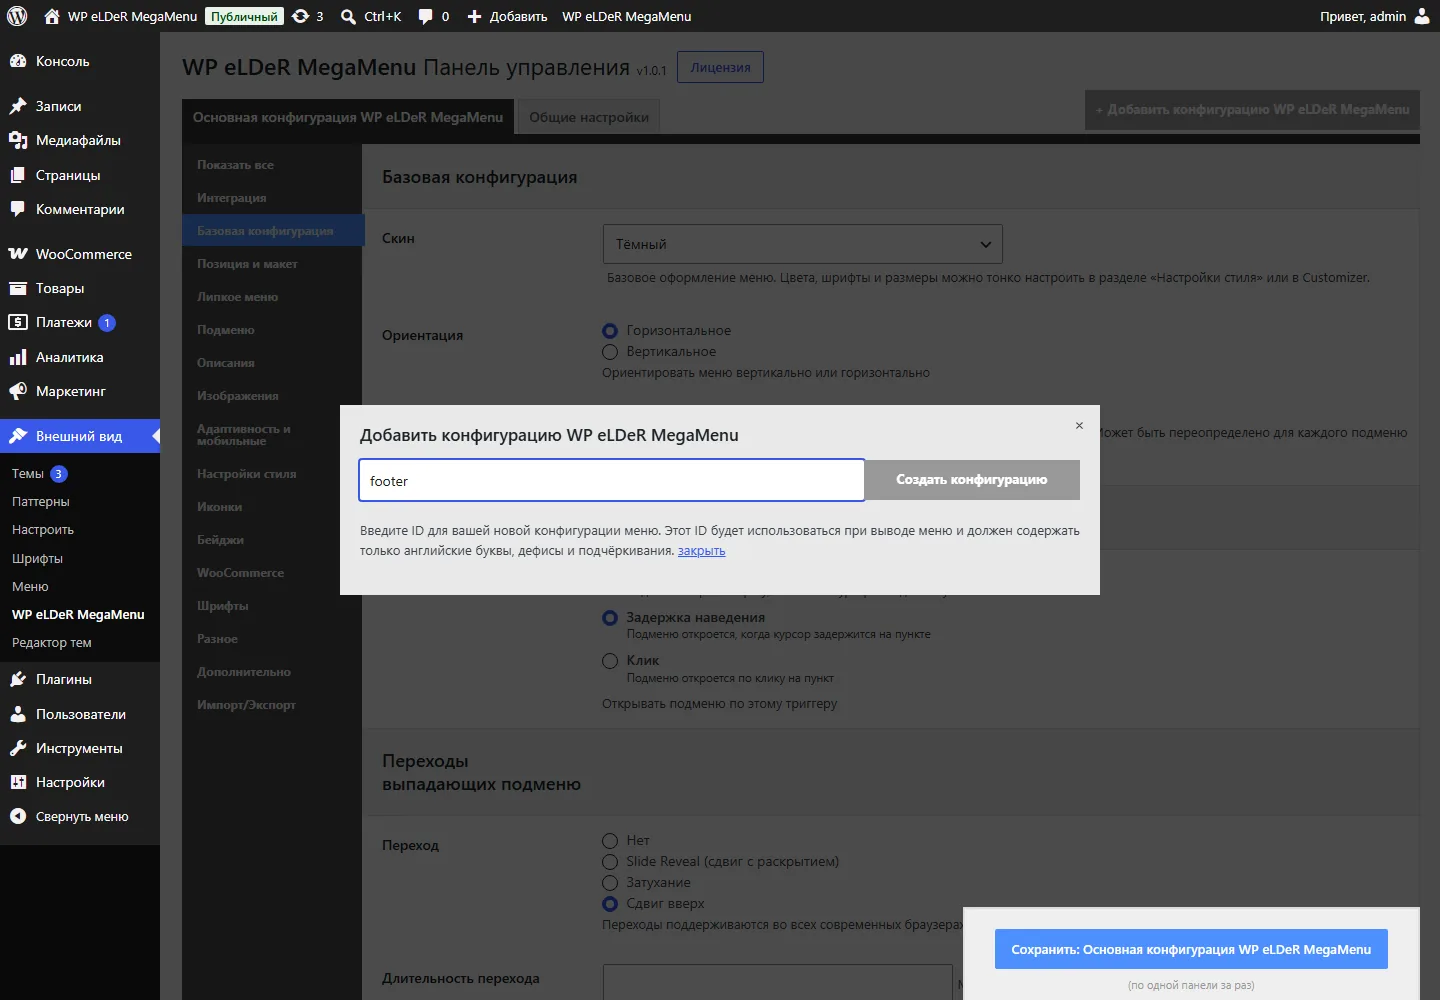This screenshot has height=1000, width=1440.
Task: Click the Страницы pages icon
Action: 18,175
